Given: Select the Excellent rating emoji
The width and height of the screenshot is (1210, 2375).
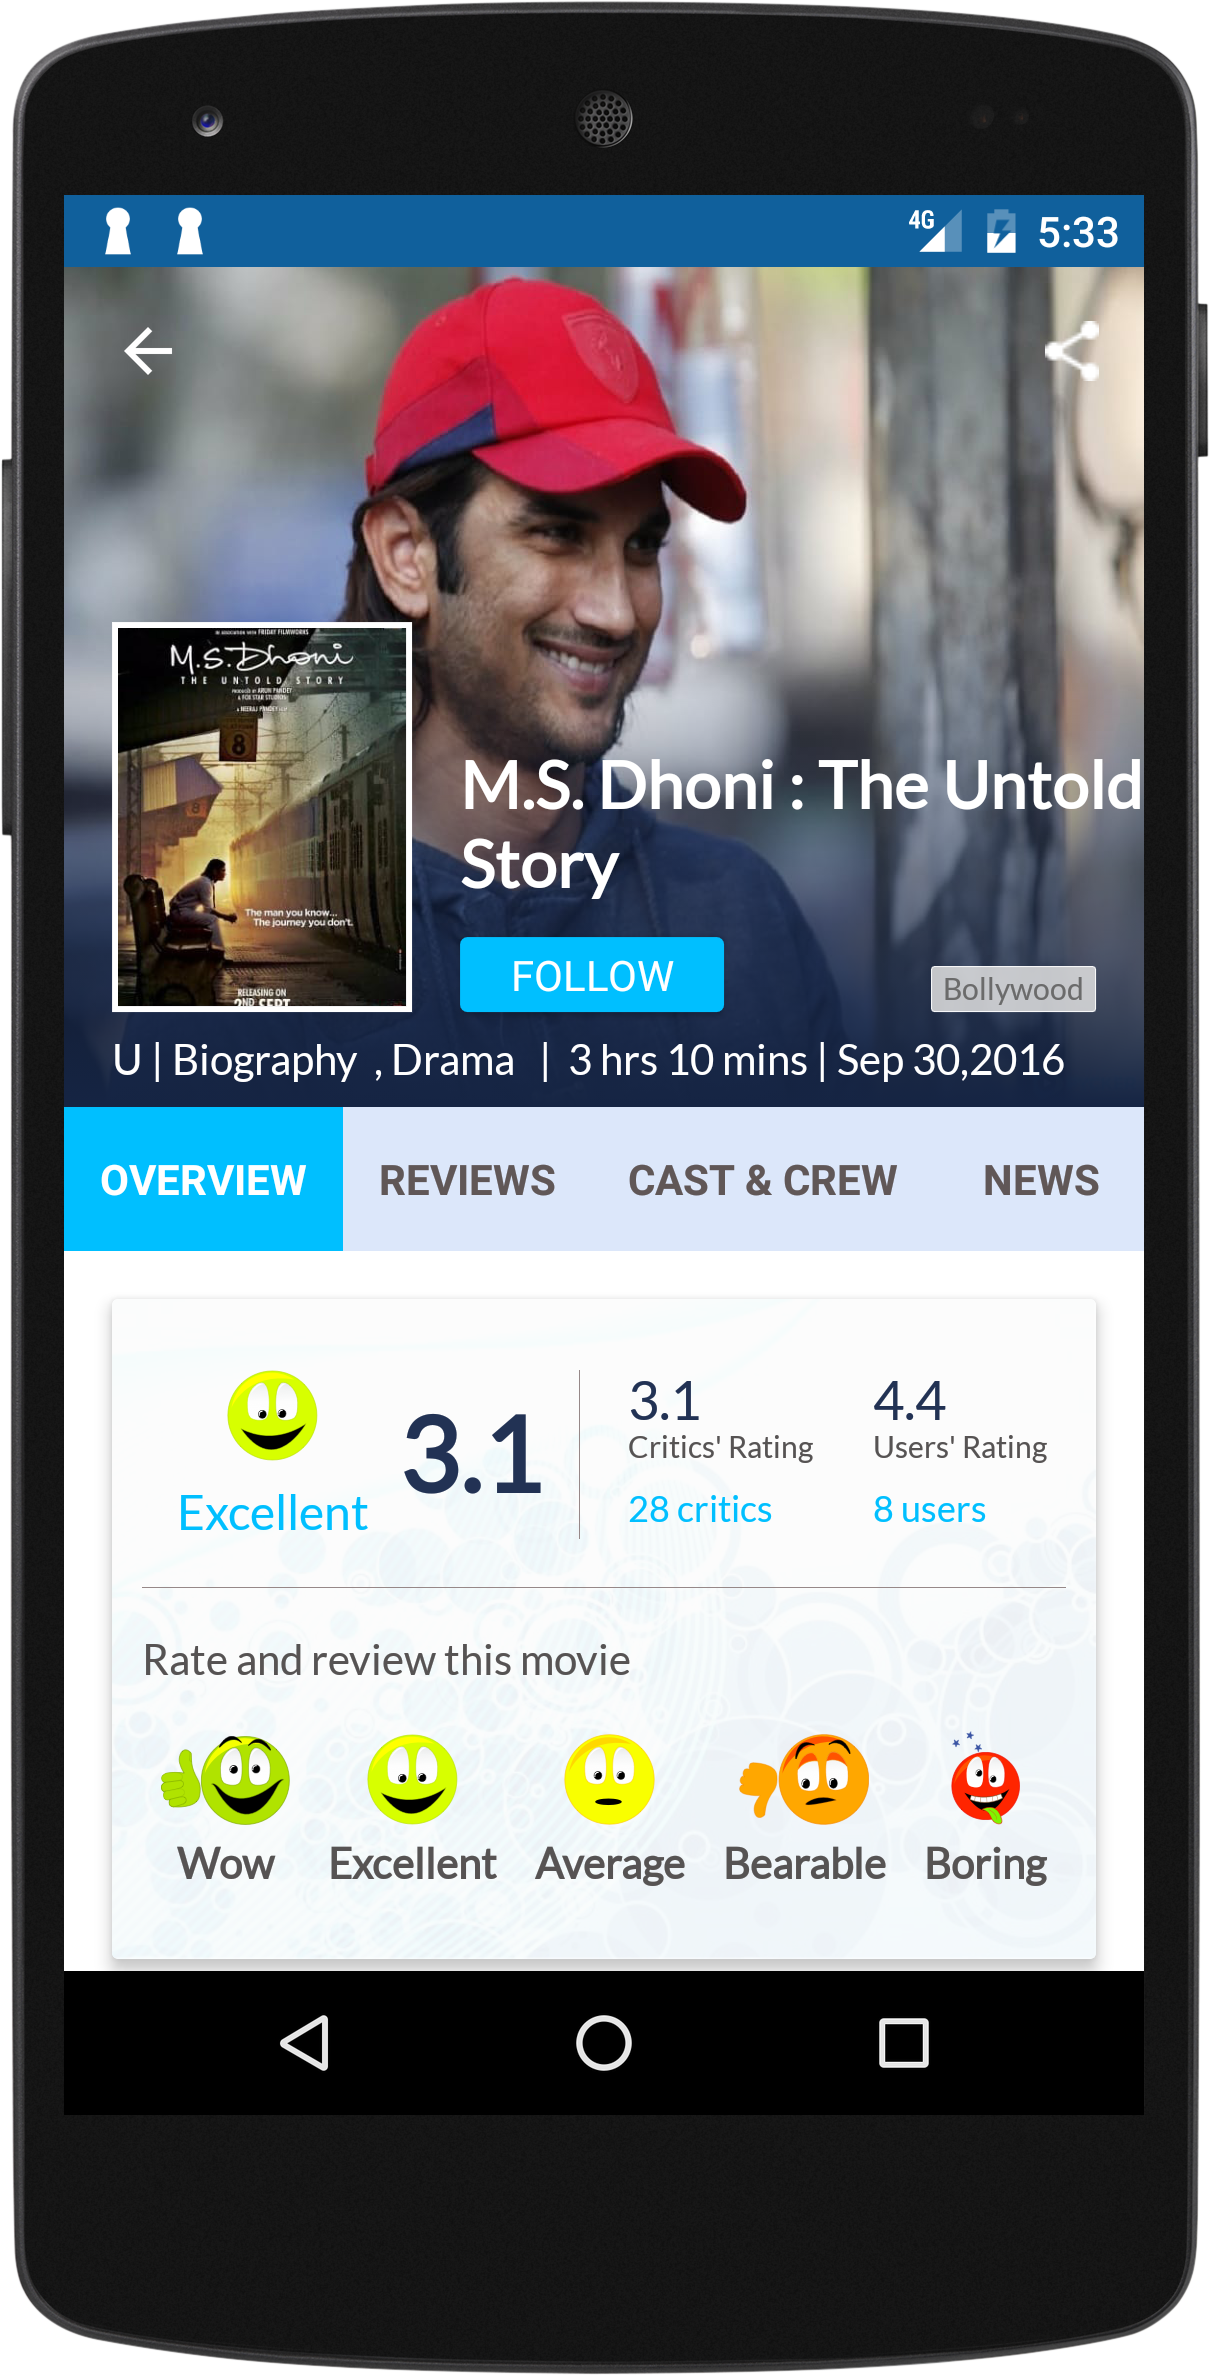Looking at the screenshot, I should pyautogui.click(x=412, y=1780).
